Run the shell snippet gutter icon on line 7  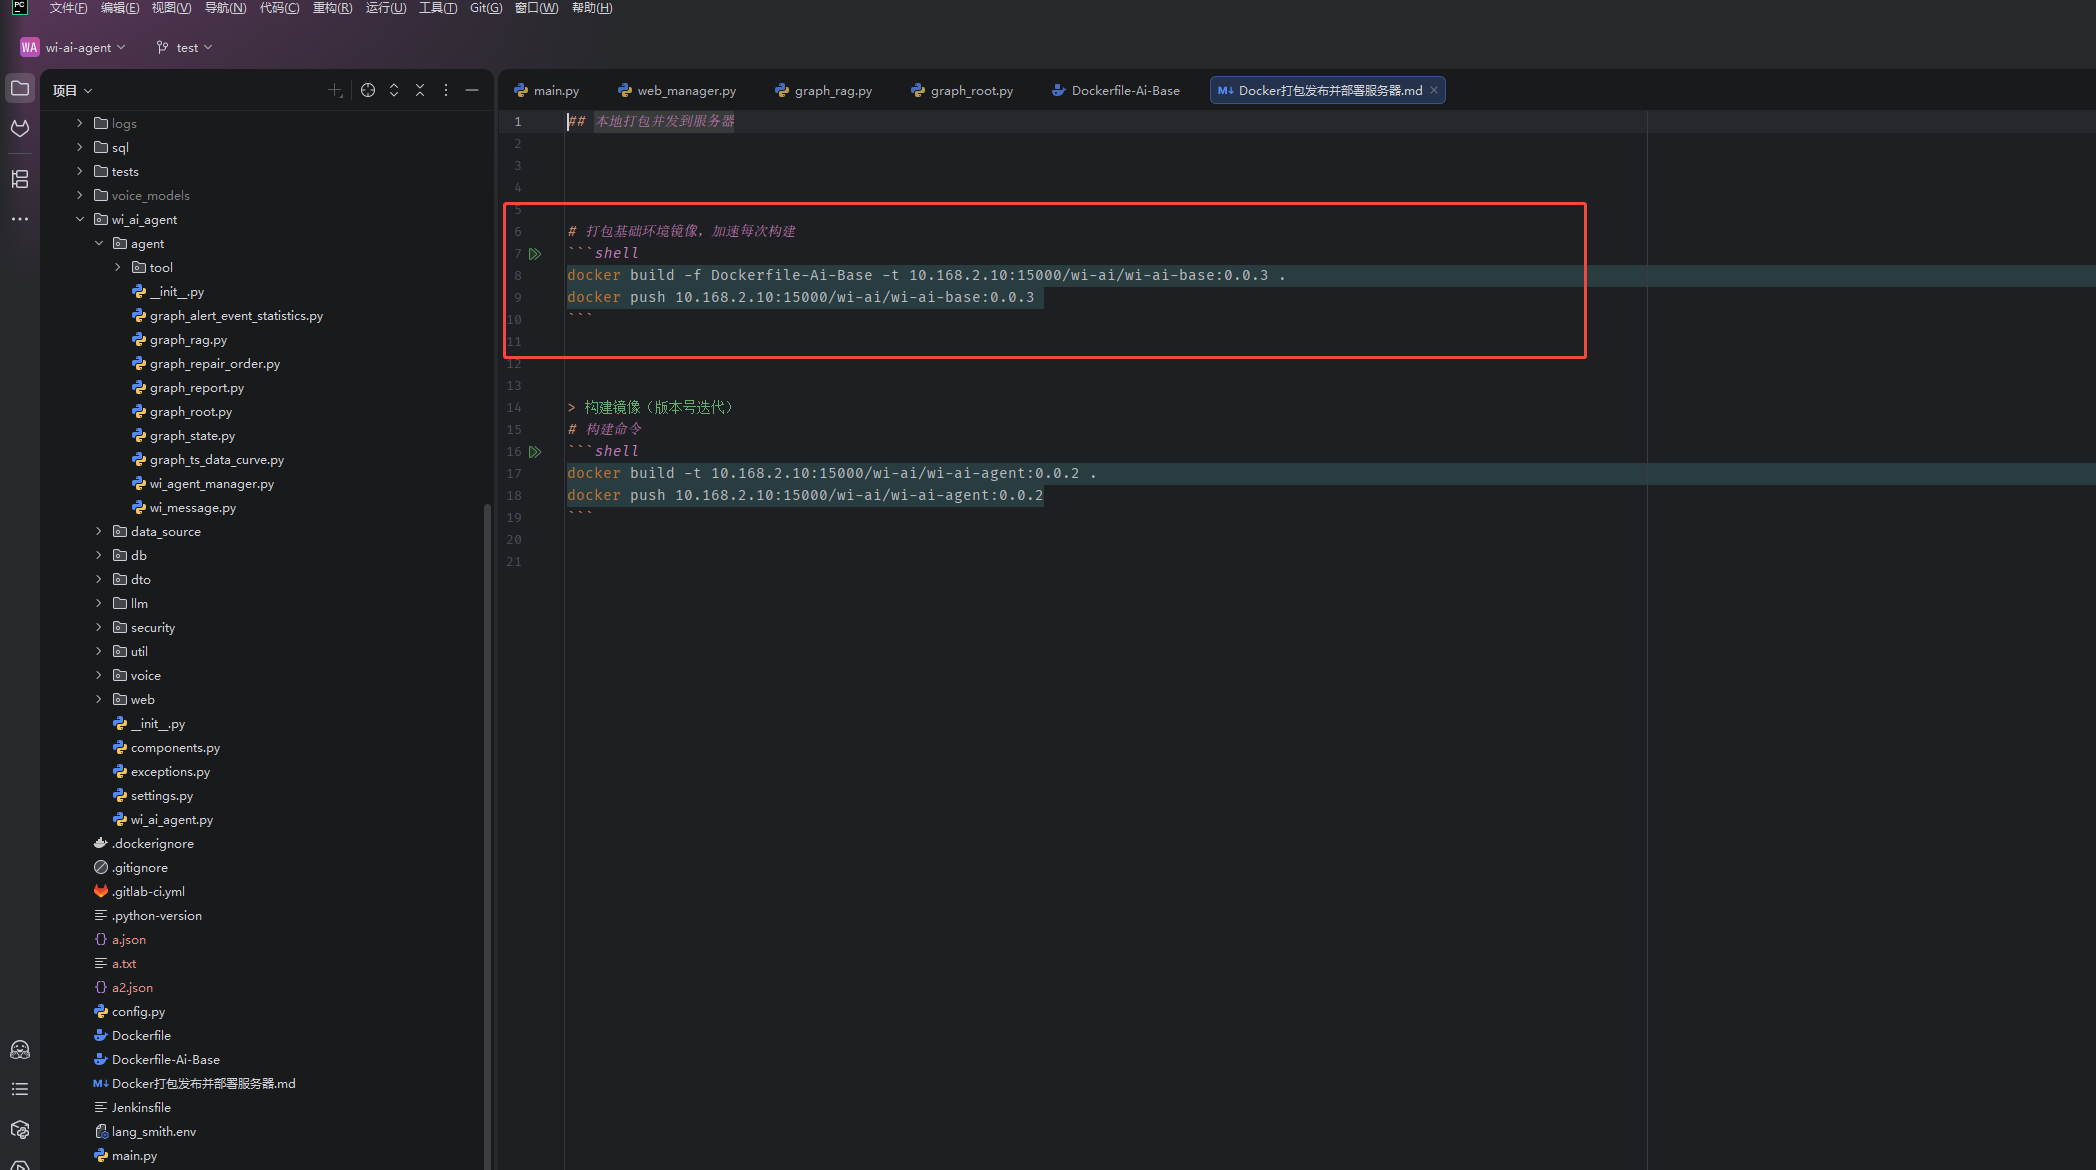coord(536,253)
